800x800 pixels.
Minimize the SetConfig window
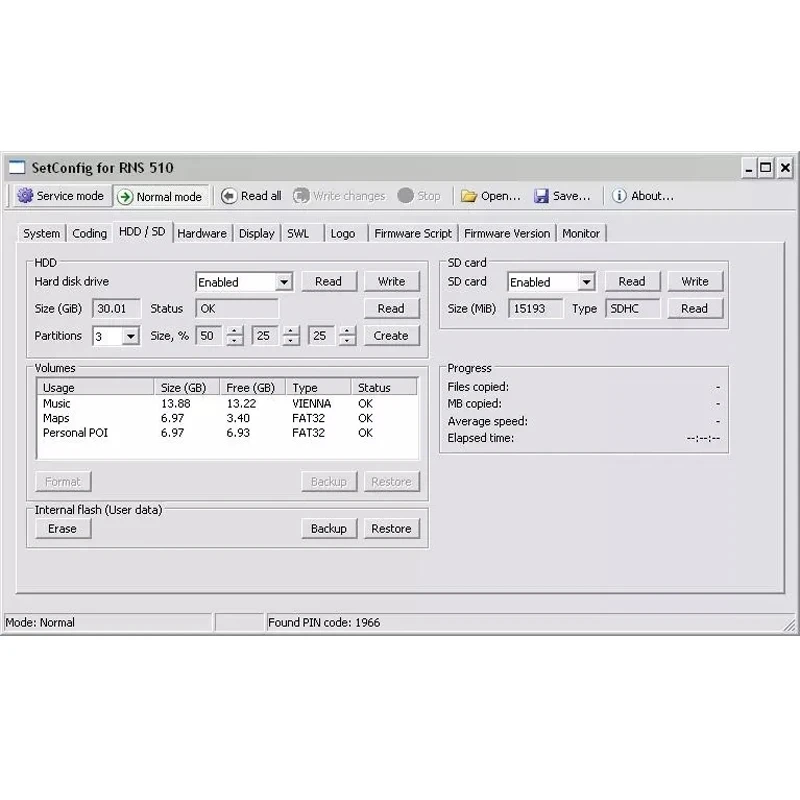748,168
